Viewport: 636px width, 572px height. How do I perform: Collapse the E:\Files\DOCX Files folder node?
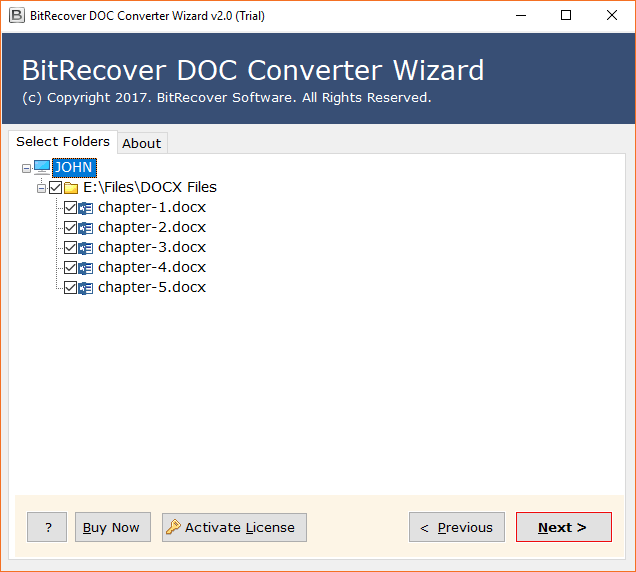41,188
